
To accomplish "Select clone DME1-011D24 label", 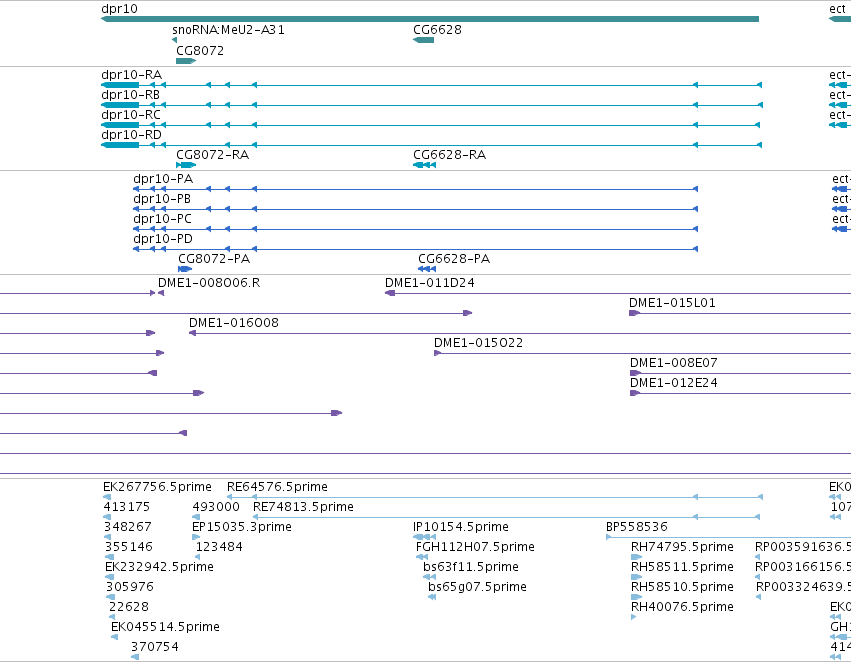I will 430,283.
